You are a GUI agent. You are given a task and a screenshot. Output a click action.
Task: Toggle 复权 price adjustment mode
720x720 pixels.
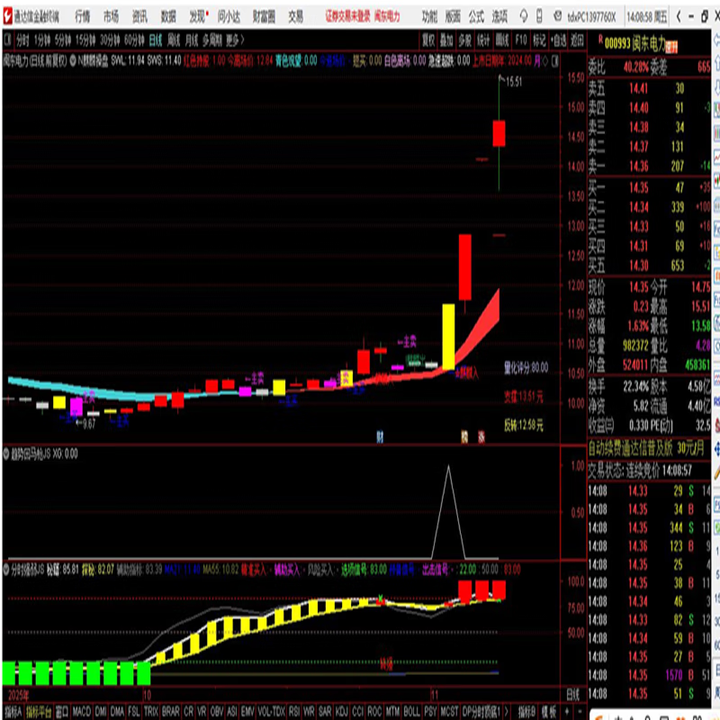428,40
